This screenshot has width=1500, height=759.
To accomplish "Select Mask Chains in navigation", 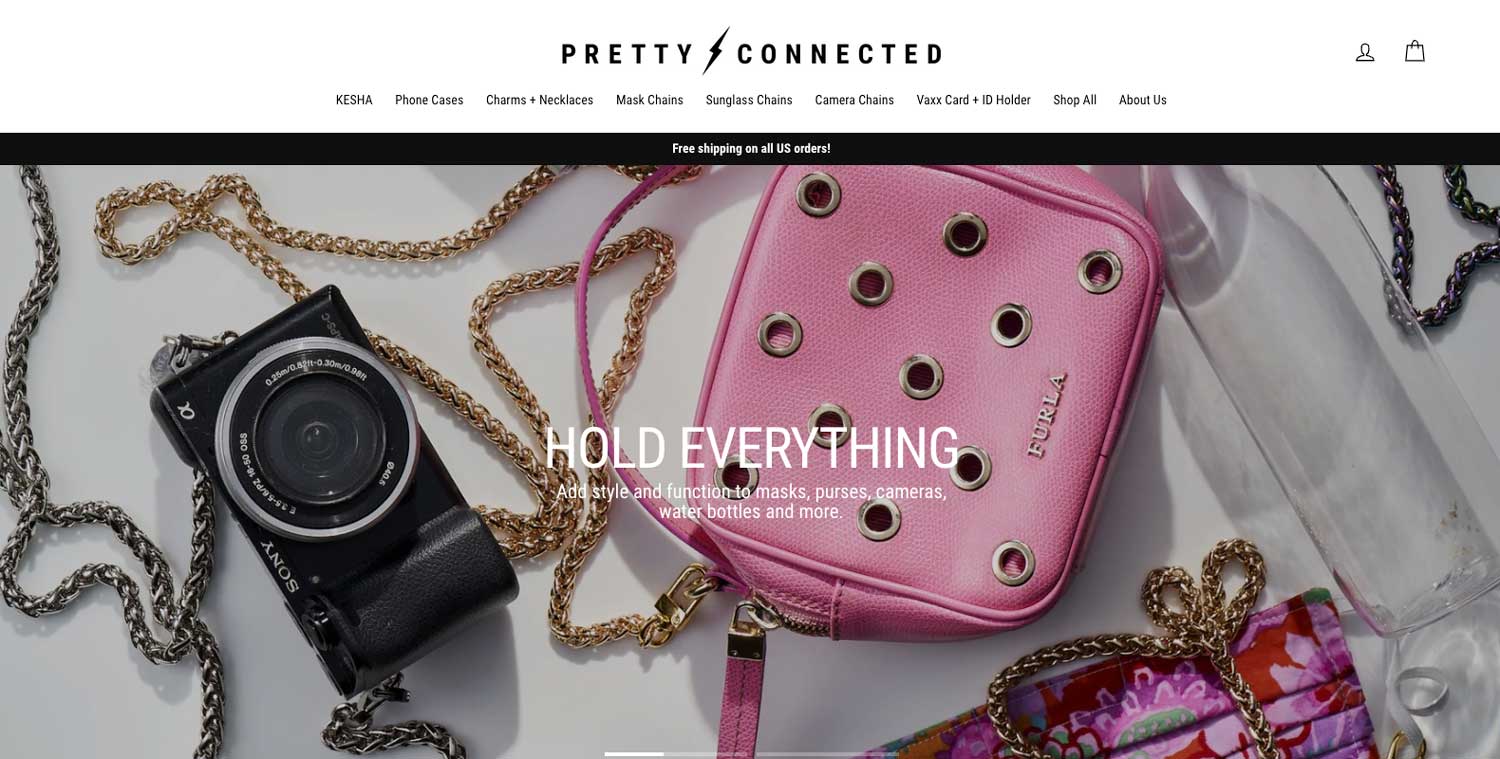I will click(650, 100).
